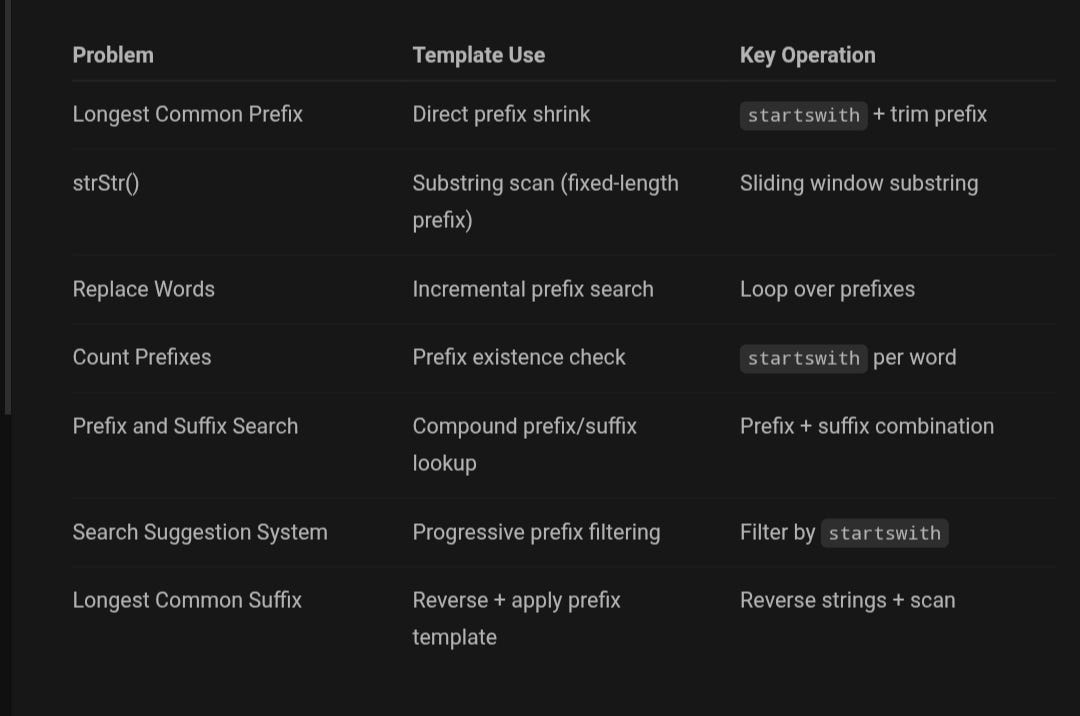This screenshot has width=1080, height=716.
Task: Click the left edge vertical scrollbar
Action: 7,207
